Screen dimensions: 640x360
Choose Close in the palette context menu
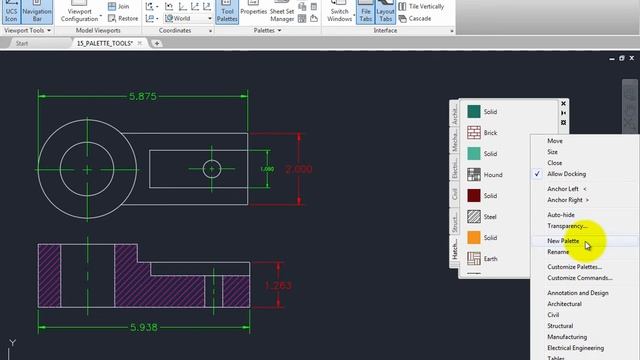[x=555, y=163]
